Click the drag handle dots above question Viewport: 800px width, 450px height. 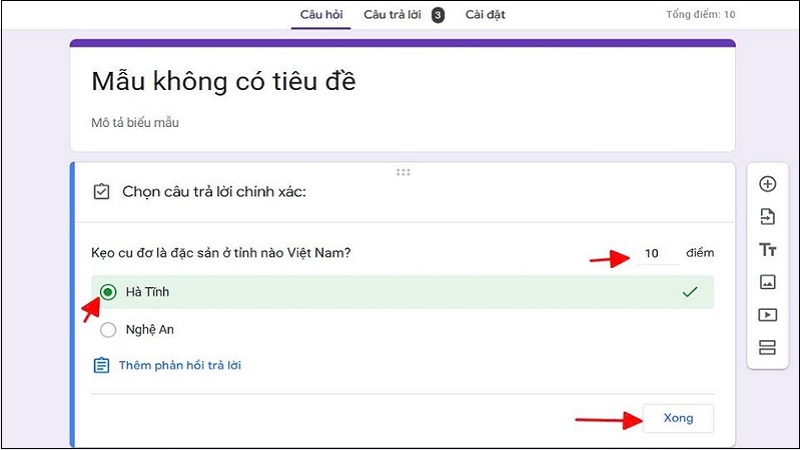pyautogui.click(x=403, y=172)
